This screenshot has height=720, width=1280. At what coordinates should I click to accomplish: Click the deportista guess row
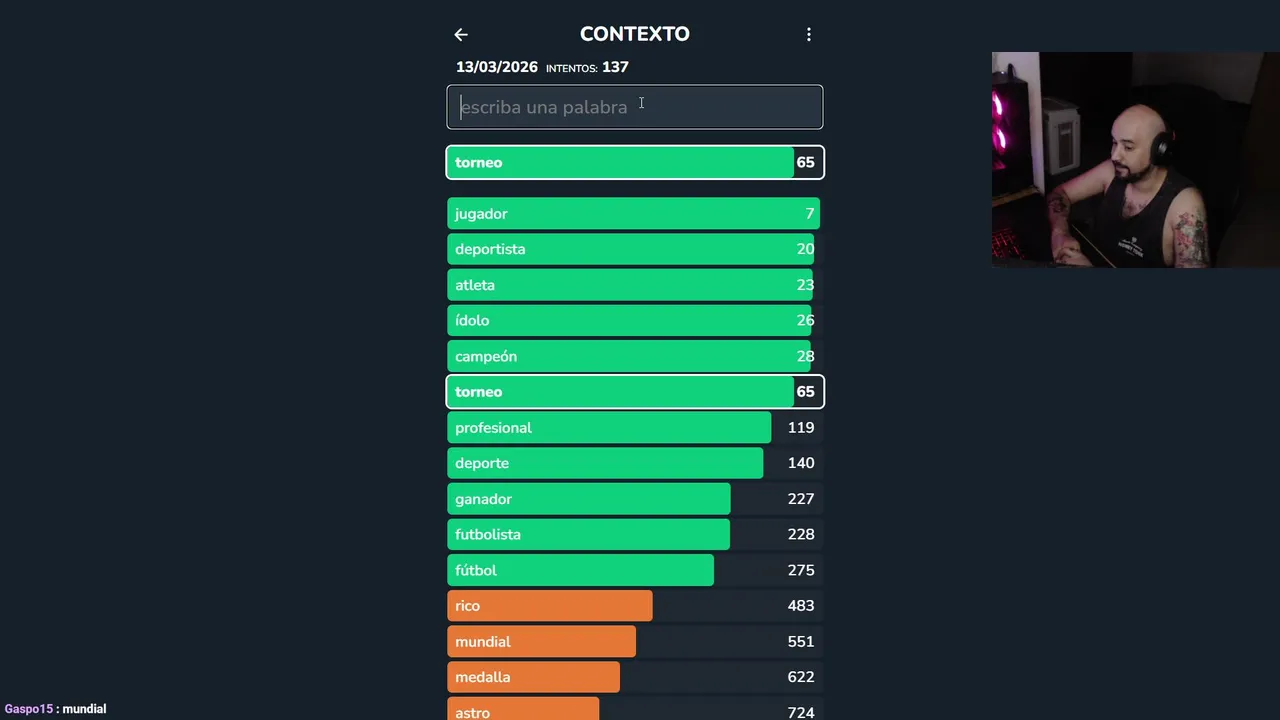click(x=634, y=249)
